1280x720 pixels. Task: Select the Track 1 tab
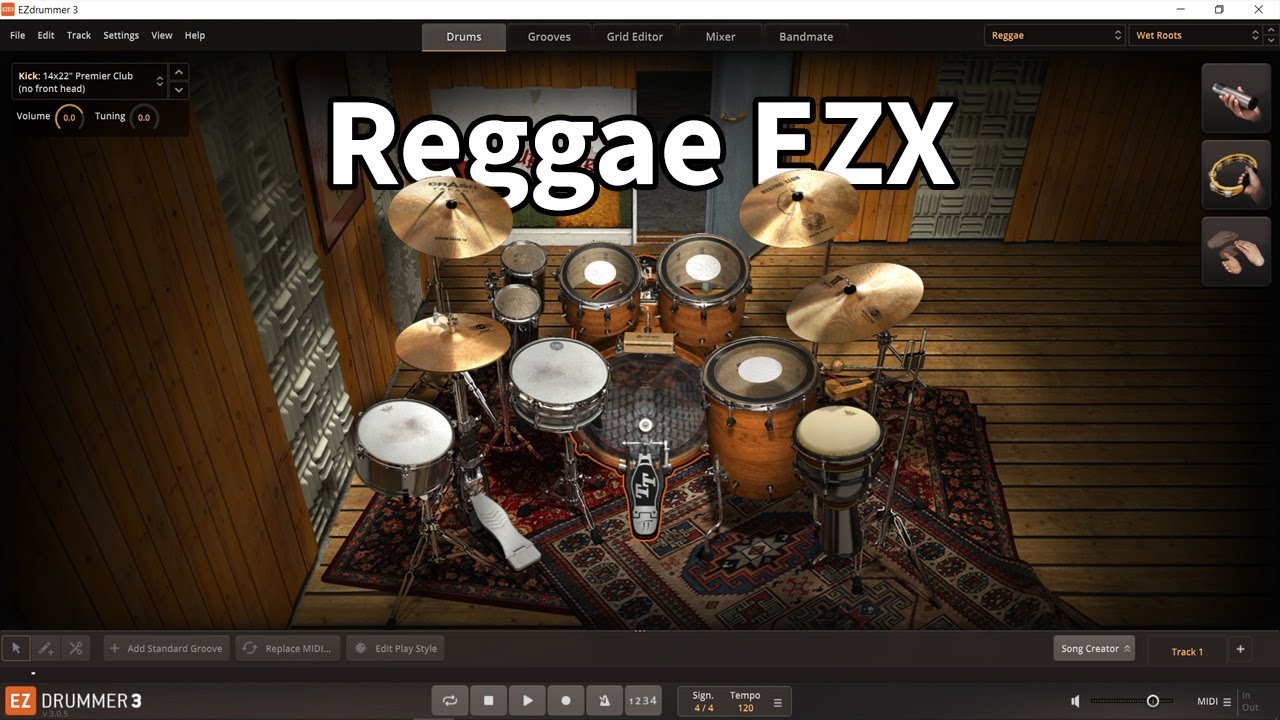1187,651
